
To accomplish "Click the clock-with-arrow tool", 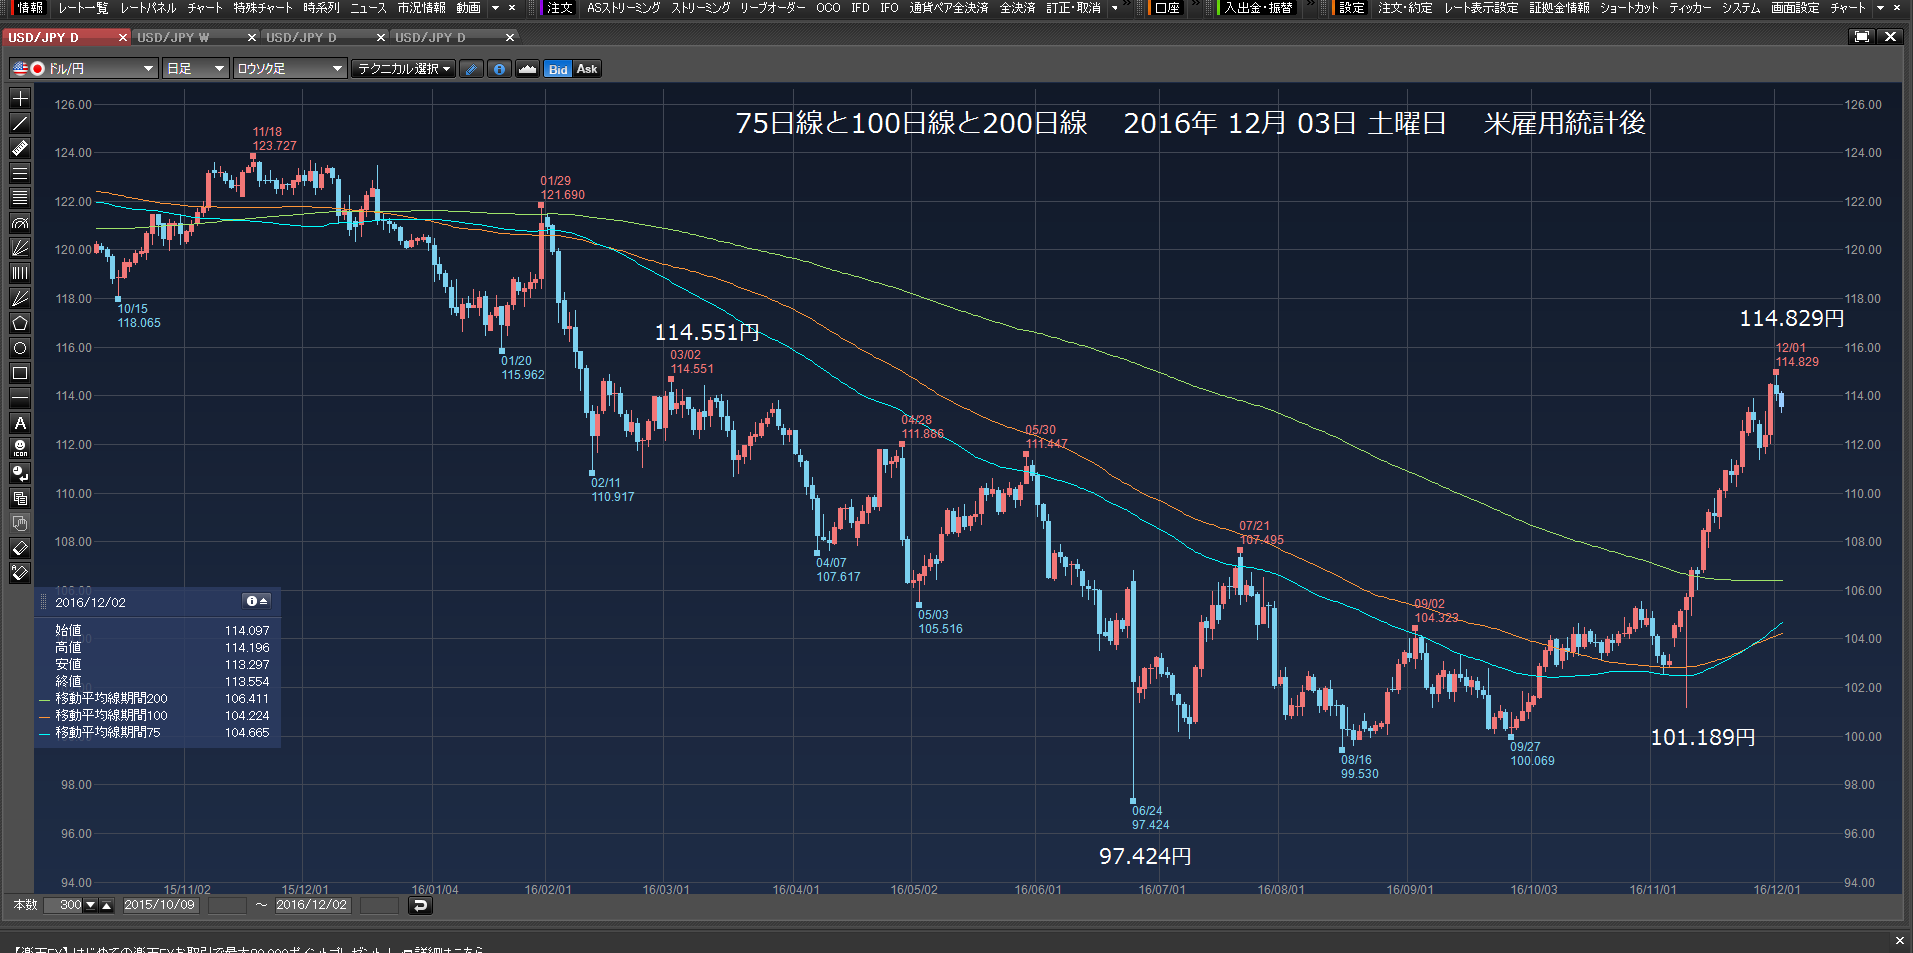I will click(20, 473).
